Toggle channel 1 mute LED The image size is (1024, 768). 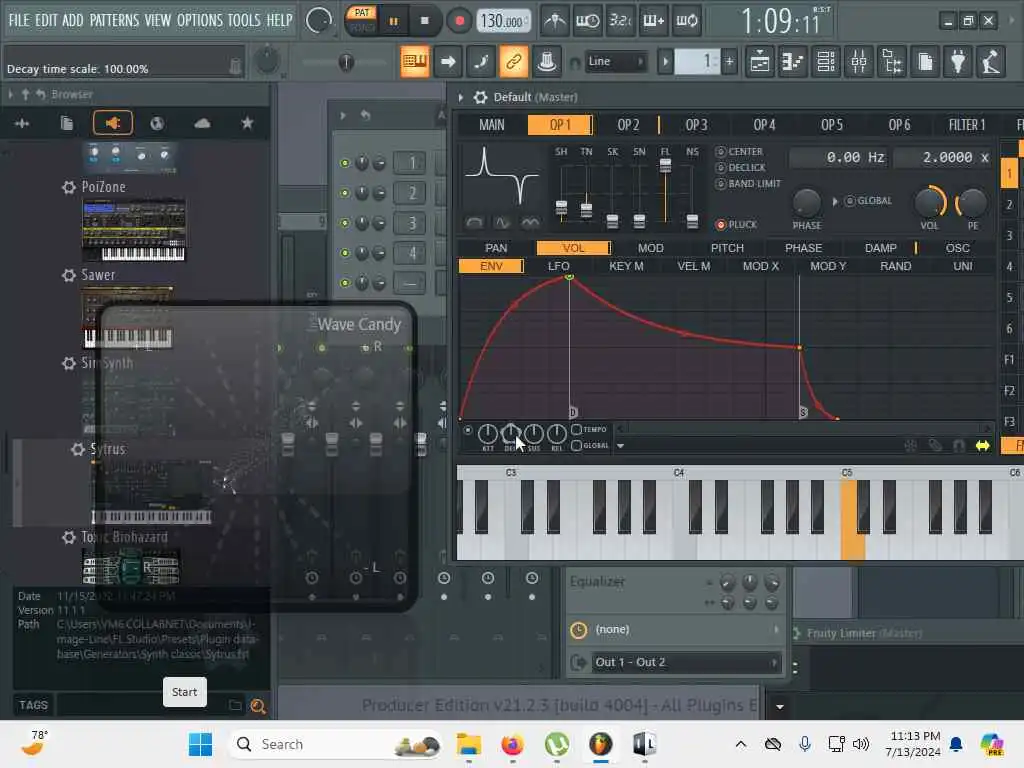pos(345,163)
